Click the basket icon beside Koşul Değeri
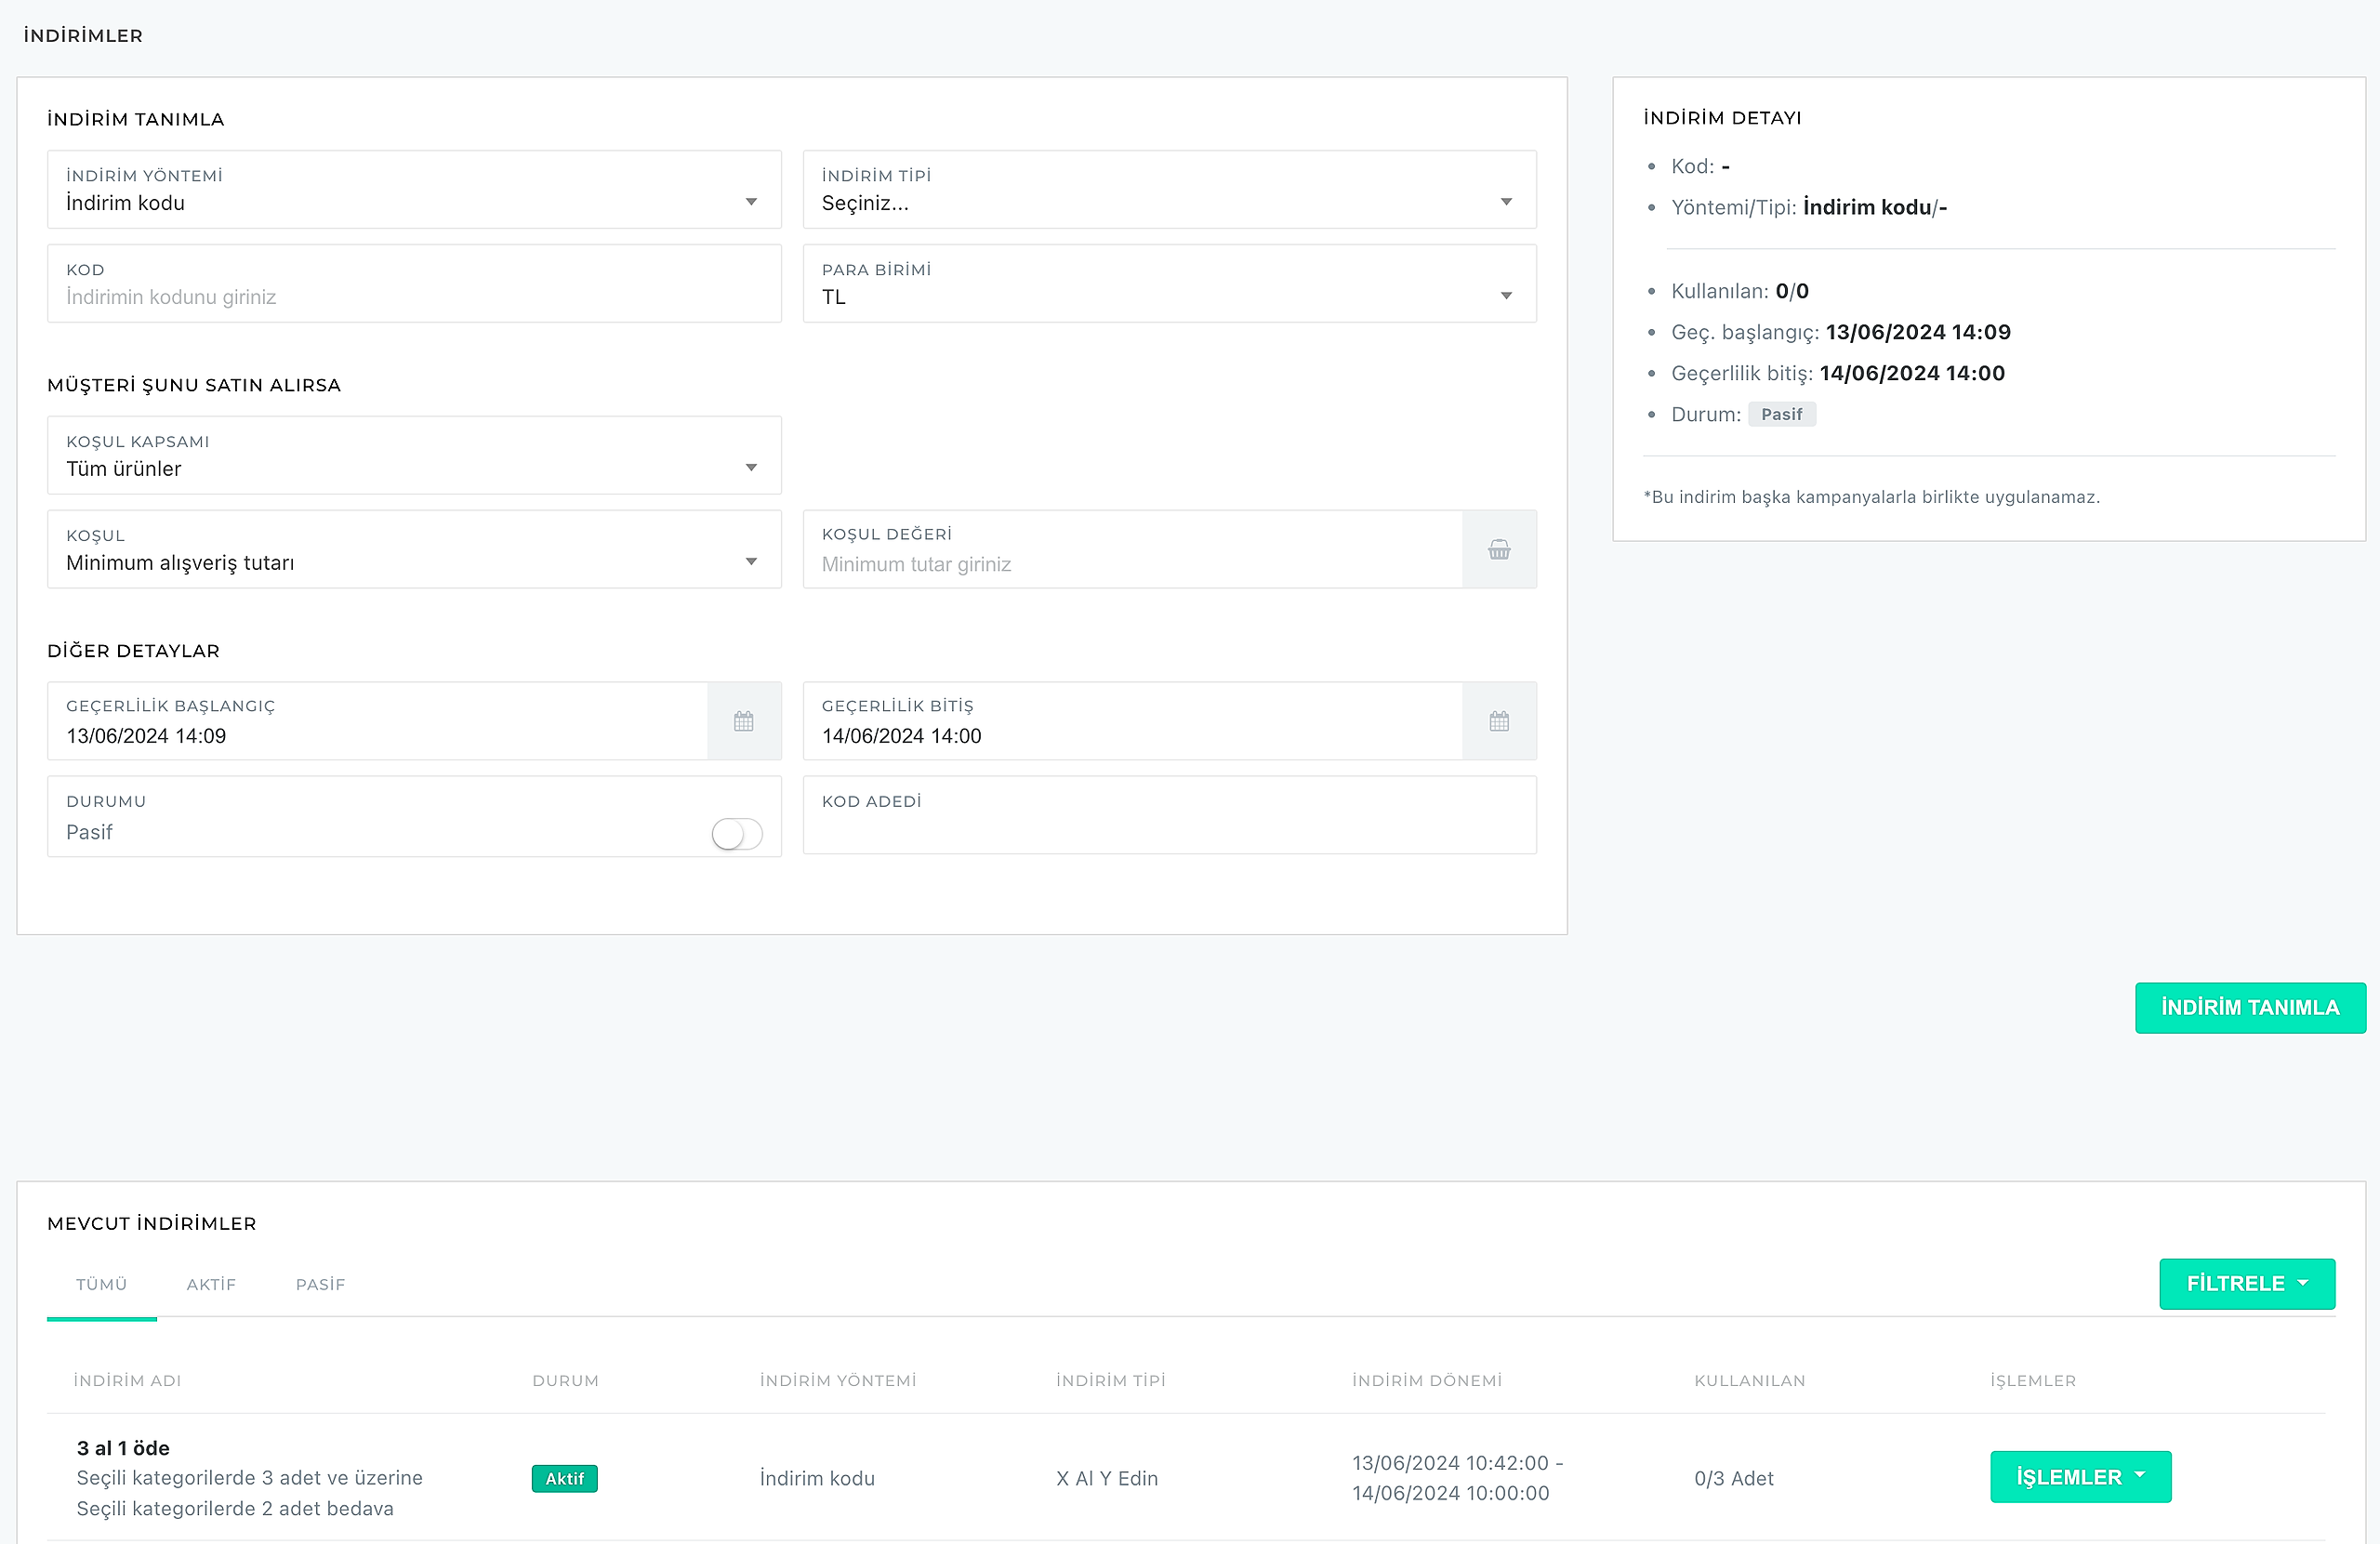2380x1544 pixels. point(1498,549)
